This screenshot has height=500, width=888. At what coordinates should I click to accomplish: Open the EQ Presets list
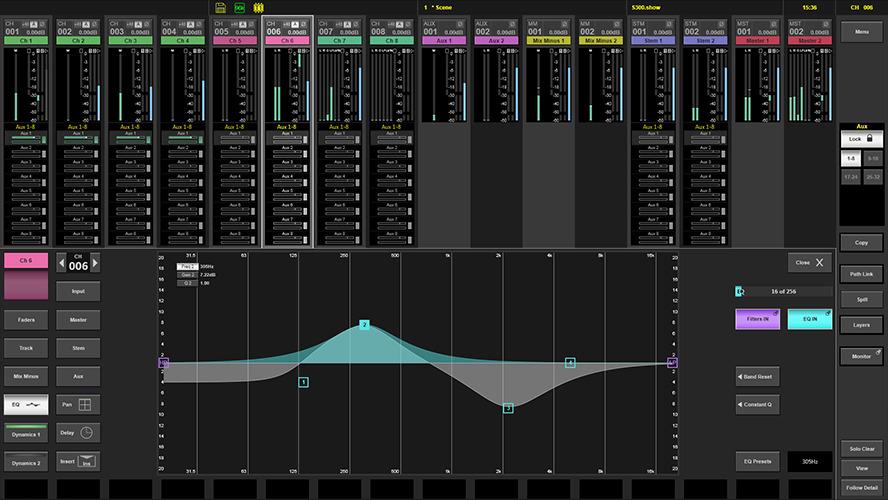(x=757, y=461)
